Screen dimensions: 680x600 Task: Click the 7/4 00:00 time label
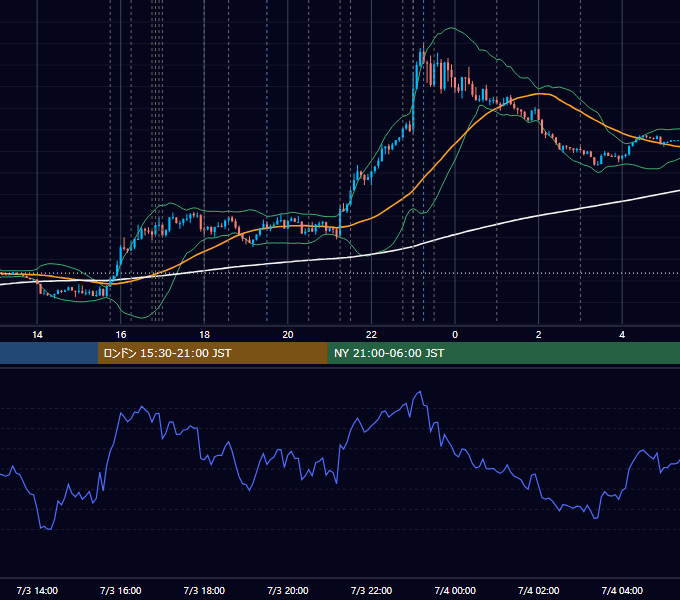[x=455, y=590]
